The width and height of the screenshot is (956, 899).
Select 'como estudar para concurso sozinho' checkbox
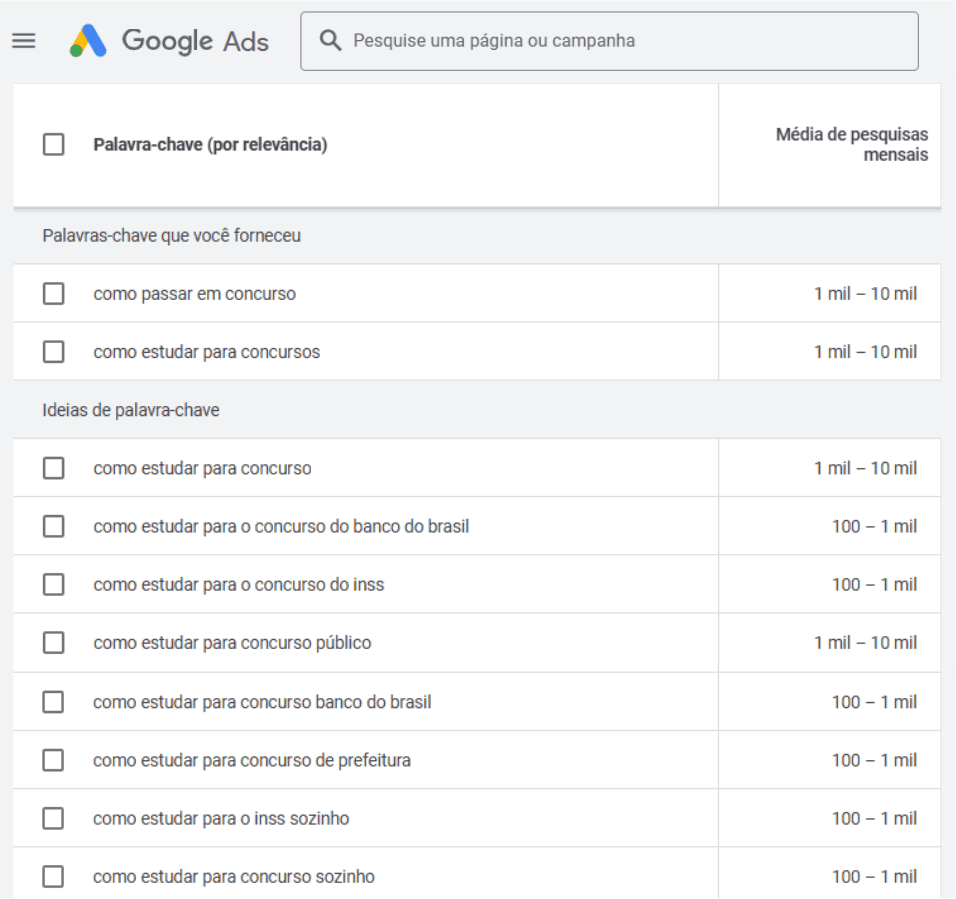[54, 877]
